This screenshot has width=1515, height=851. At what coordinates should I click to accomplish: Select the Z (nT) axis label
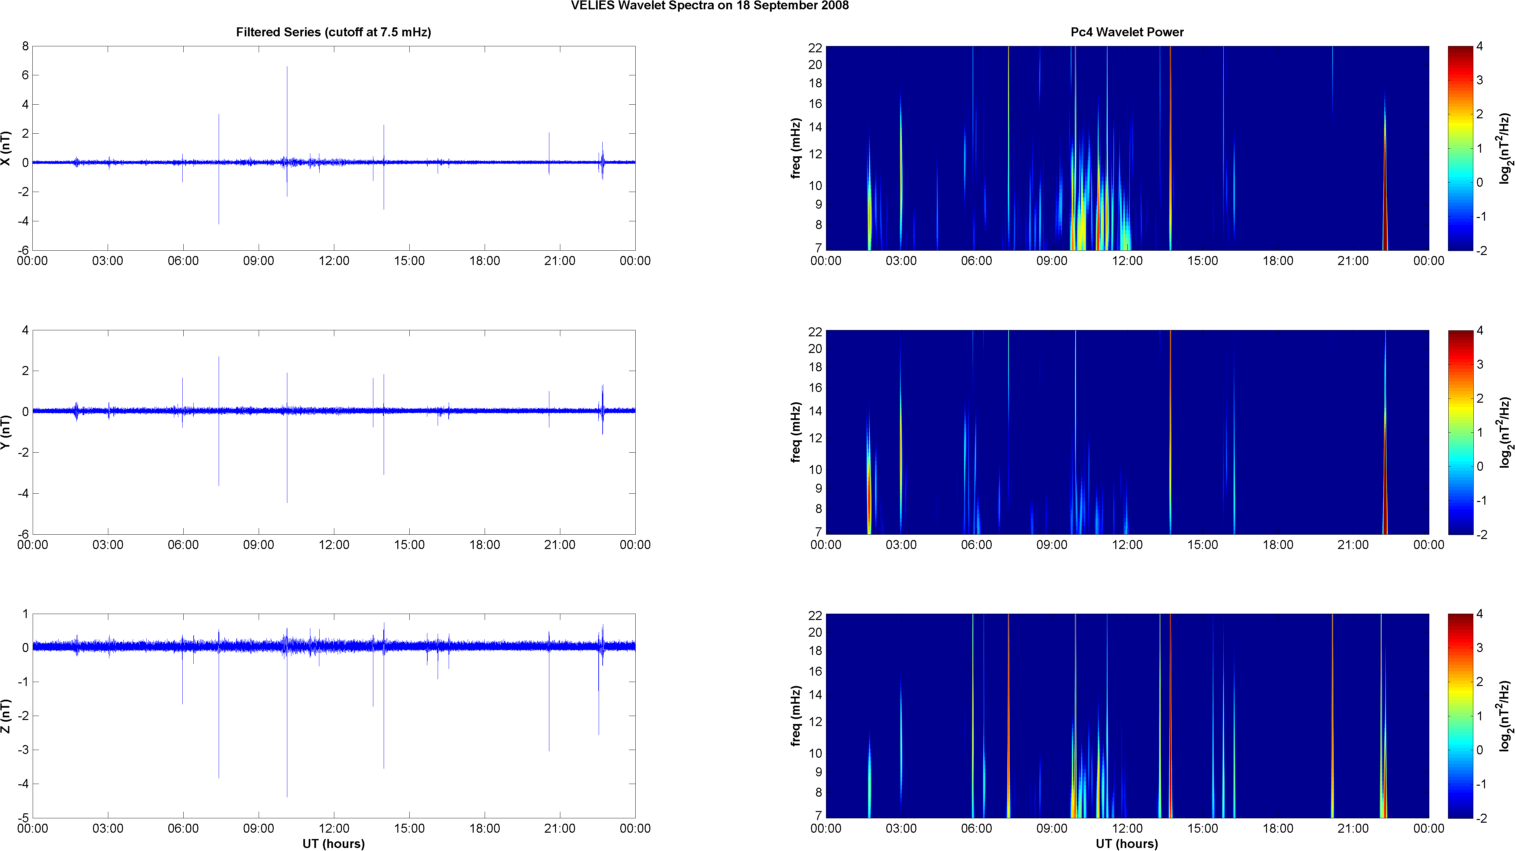[x=7, y=716]
